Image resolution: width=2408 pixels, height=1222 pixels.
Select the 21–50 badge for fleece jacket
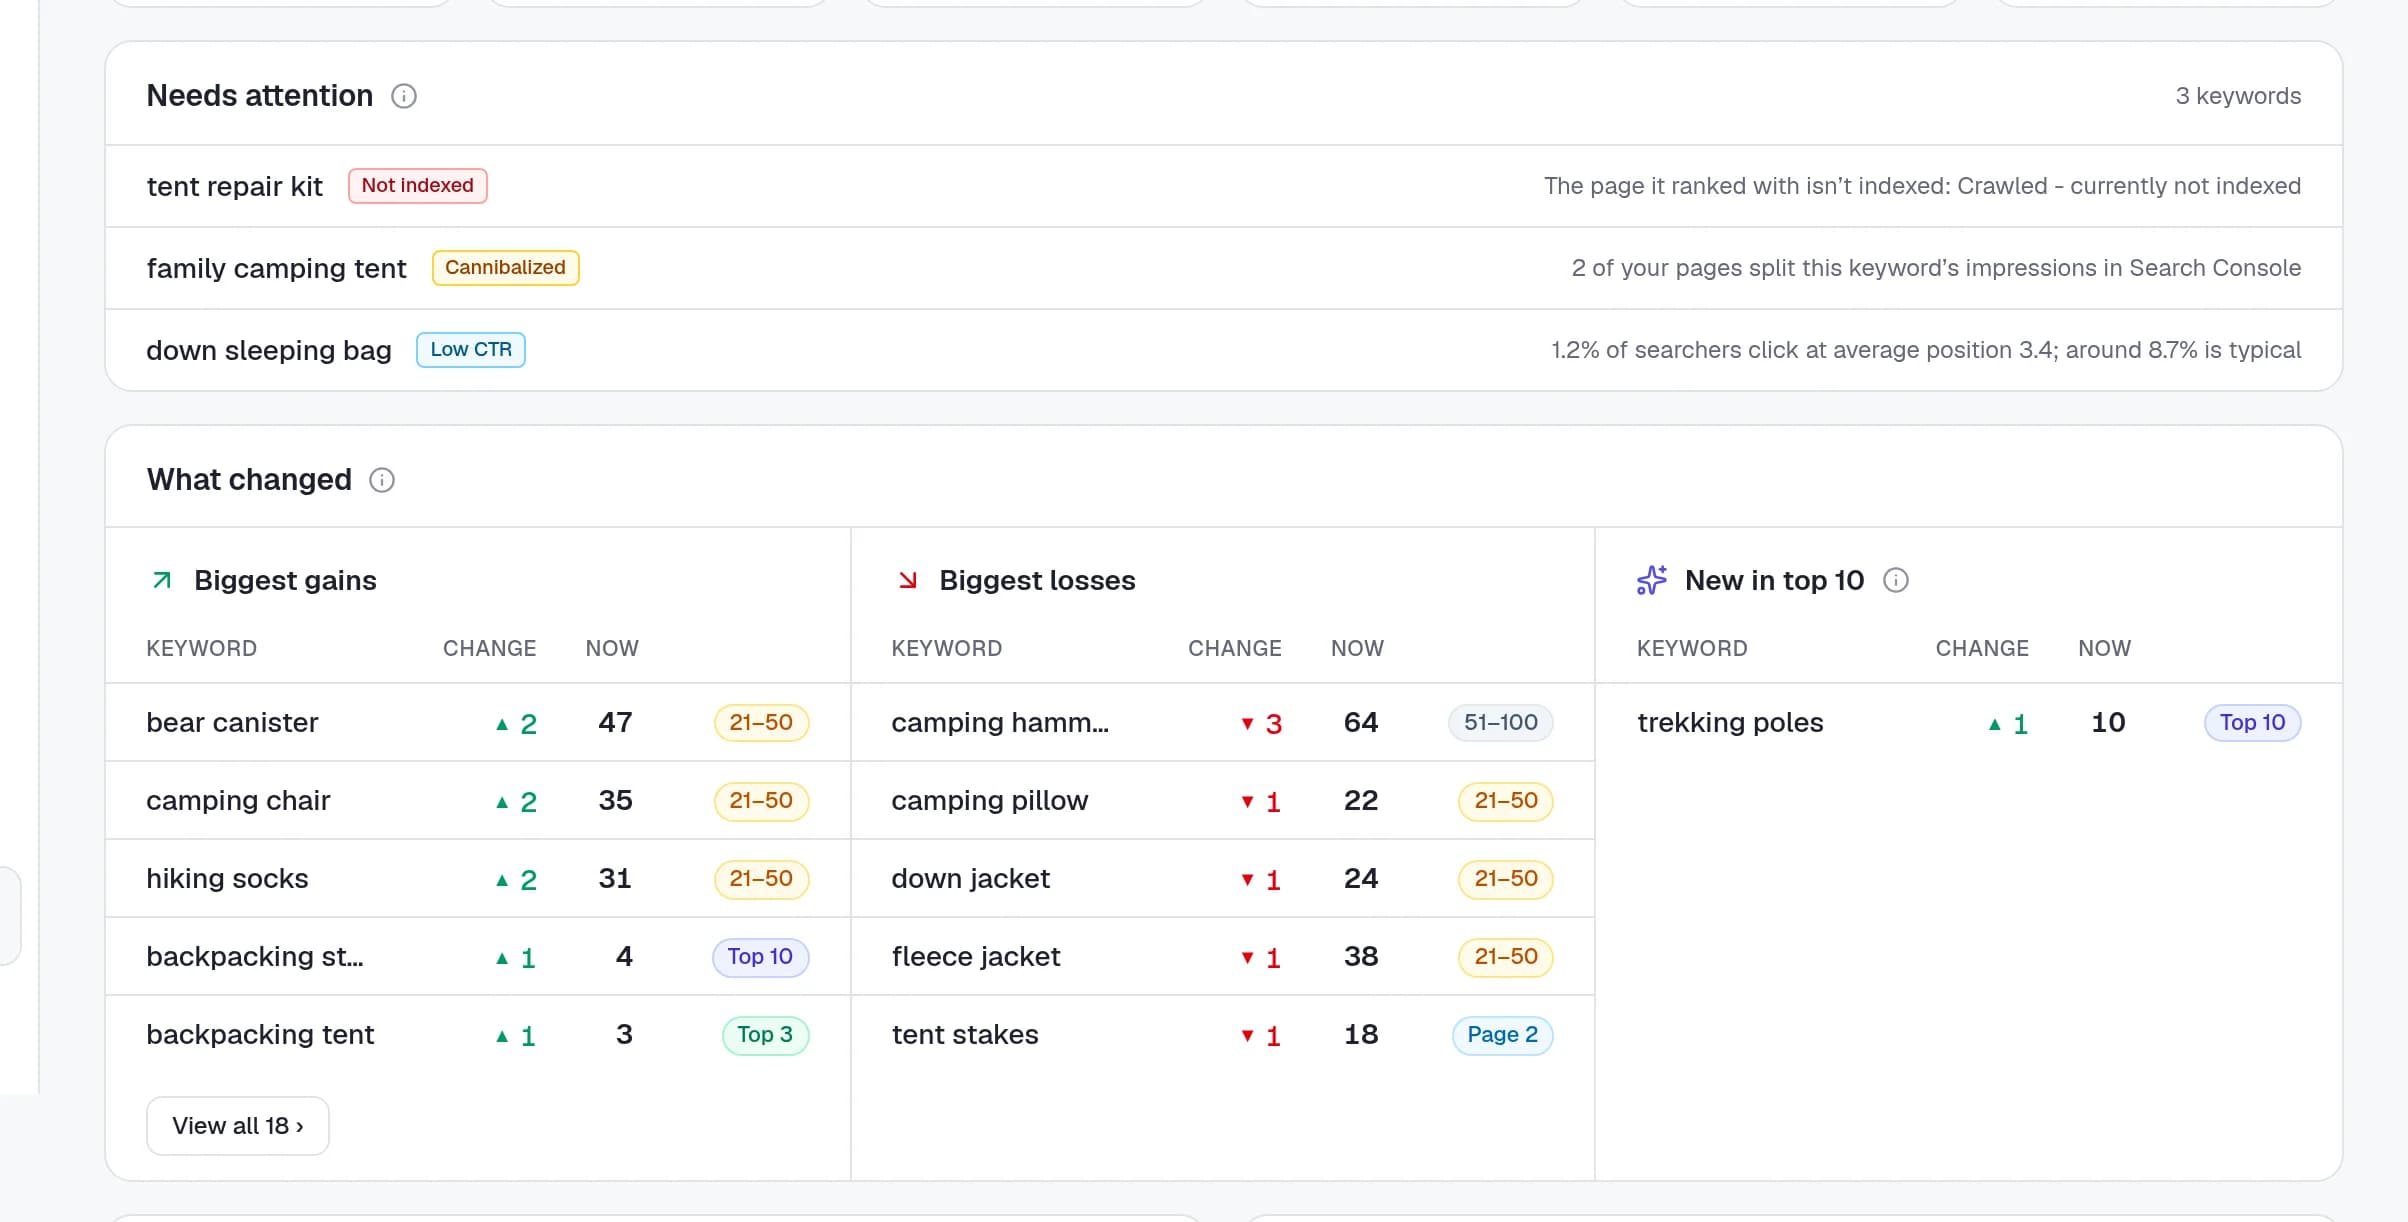pyautogui.click(x=1506, y=957)
